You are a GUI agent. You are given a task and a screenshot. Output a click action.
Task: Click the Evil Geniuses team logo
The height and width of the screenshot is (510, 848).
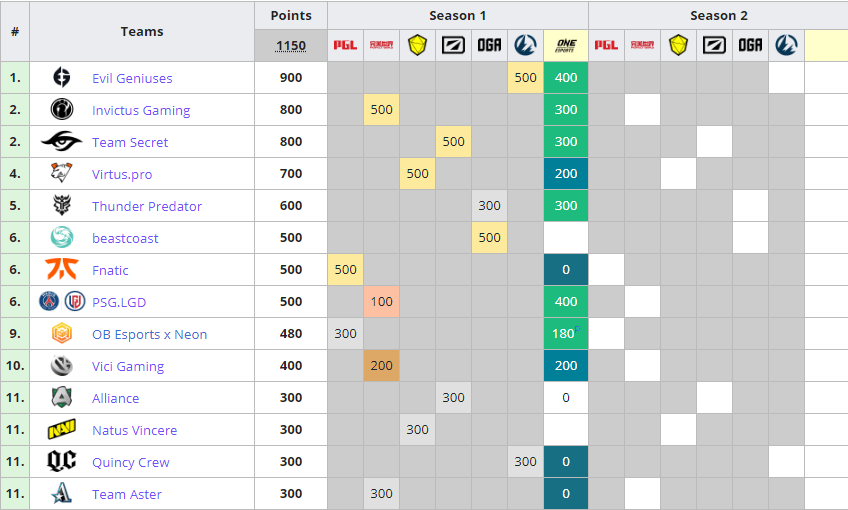coord(62,78)
